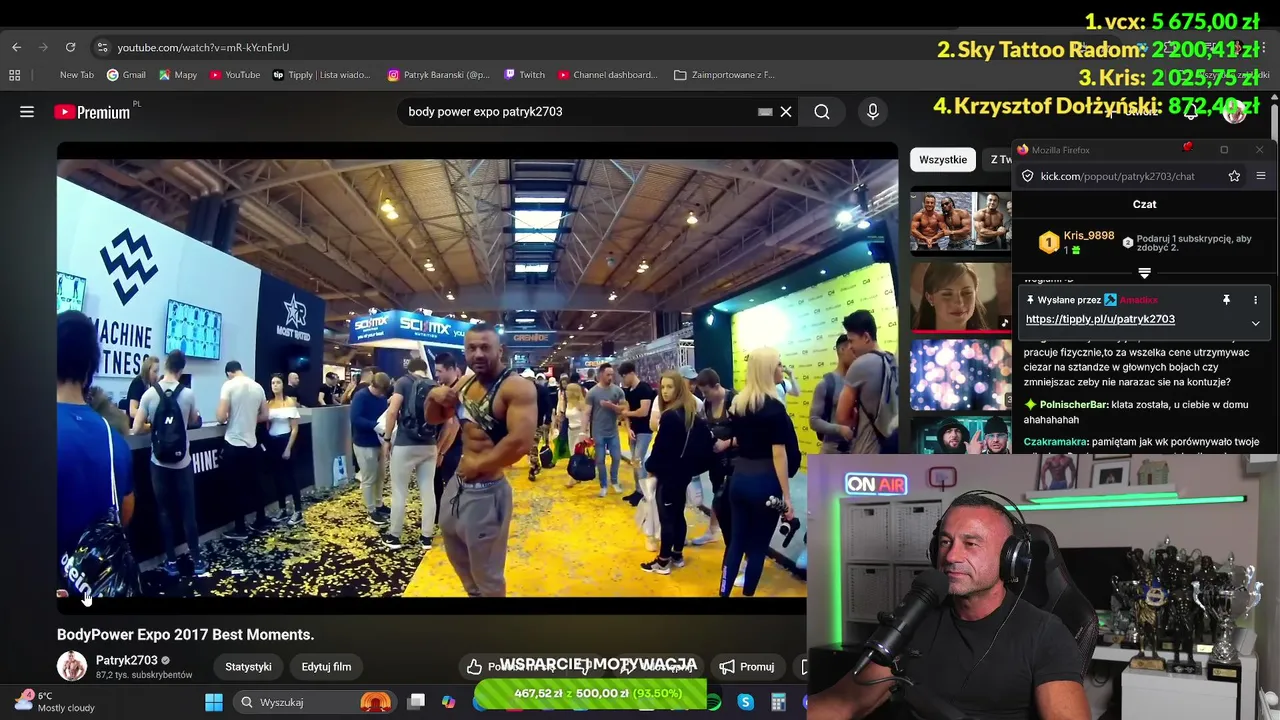Click the PolnischerBar chat username
Screen dimensions: 1280x720
[x=1074, y=405]
